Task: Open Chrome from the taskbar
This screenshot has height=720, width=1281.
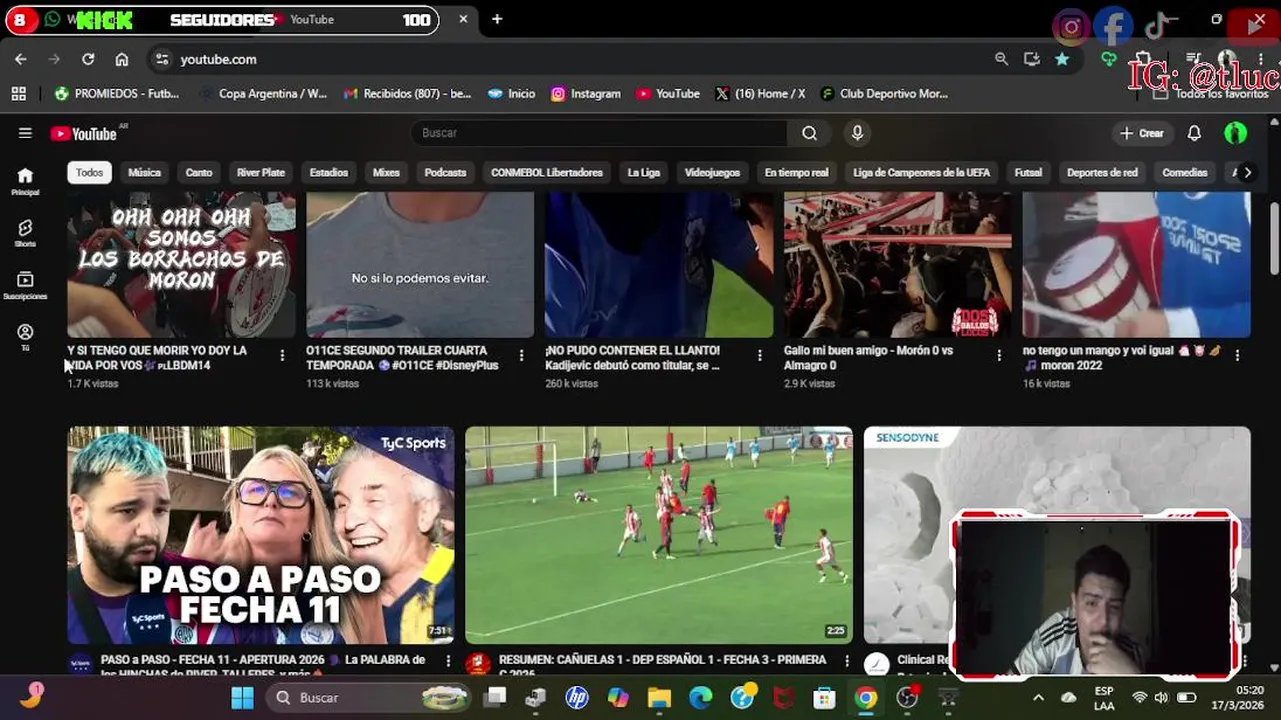Action: 865,697
